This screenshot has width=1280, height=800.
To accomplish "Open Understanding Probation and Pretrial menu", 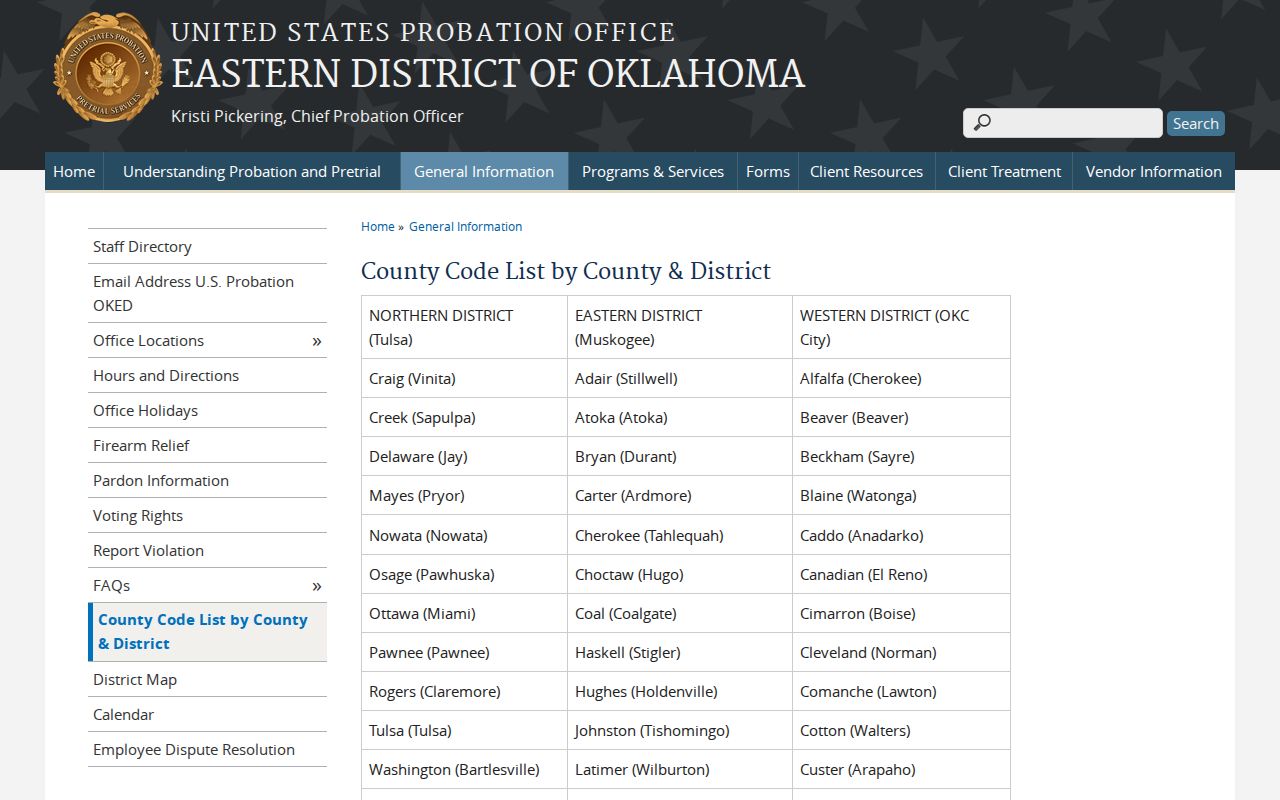I will tap(252, 171).
